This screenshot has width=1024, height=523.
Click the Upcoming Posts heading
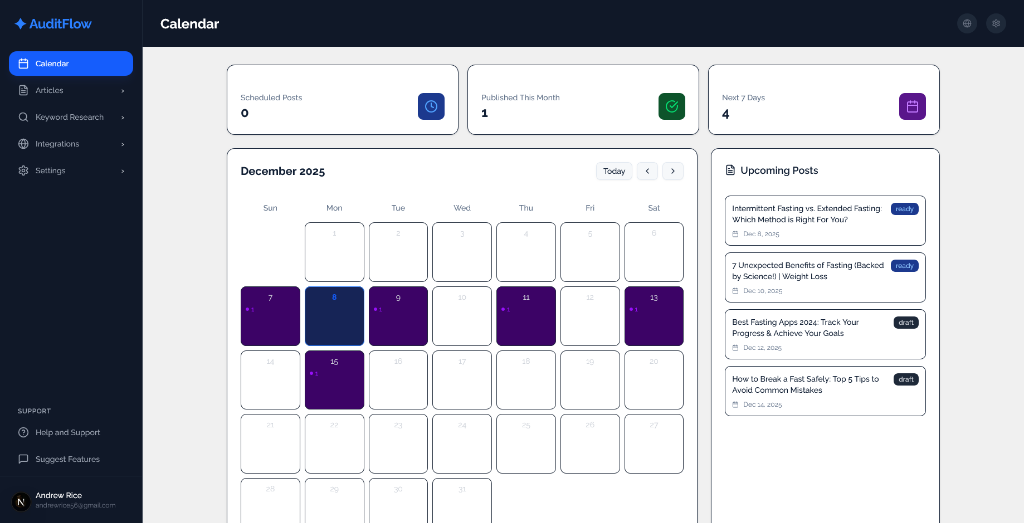click(779, 170)
